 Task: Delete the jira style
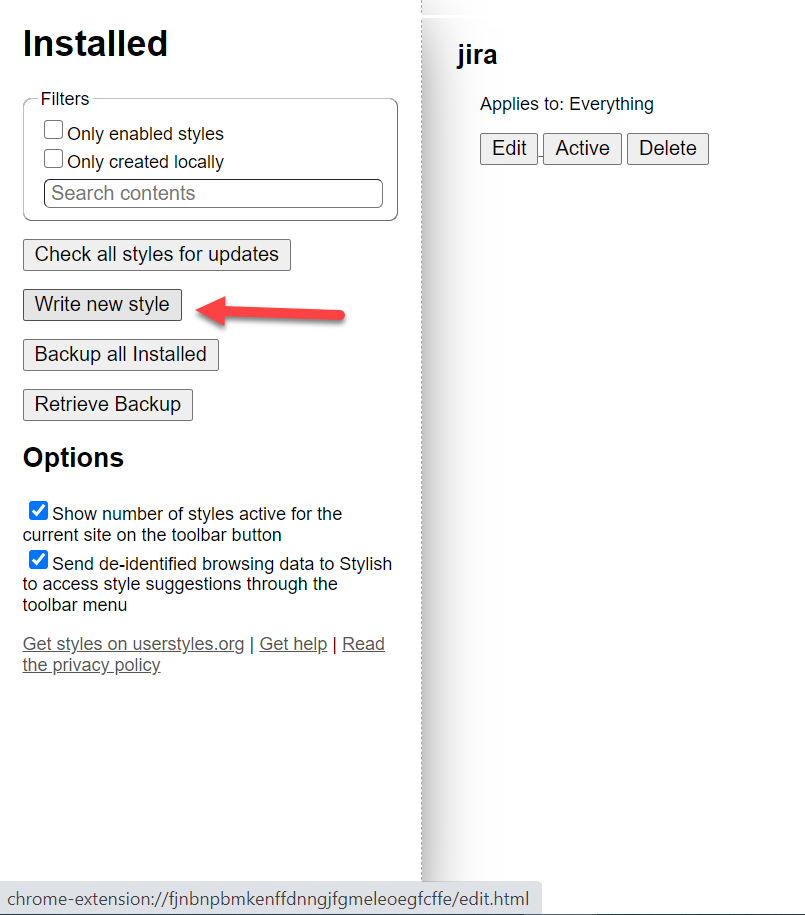[x=668, y=149]
